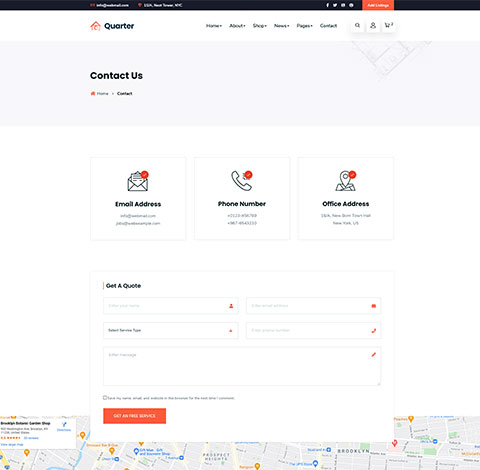The width and height of the screenshot is (480, 470).
Task: Open the Shop menu
Action: (259, 26)
